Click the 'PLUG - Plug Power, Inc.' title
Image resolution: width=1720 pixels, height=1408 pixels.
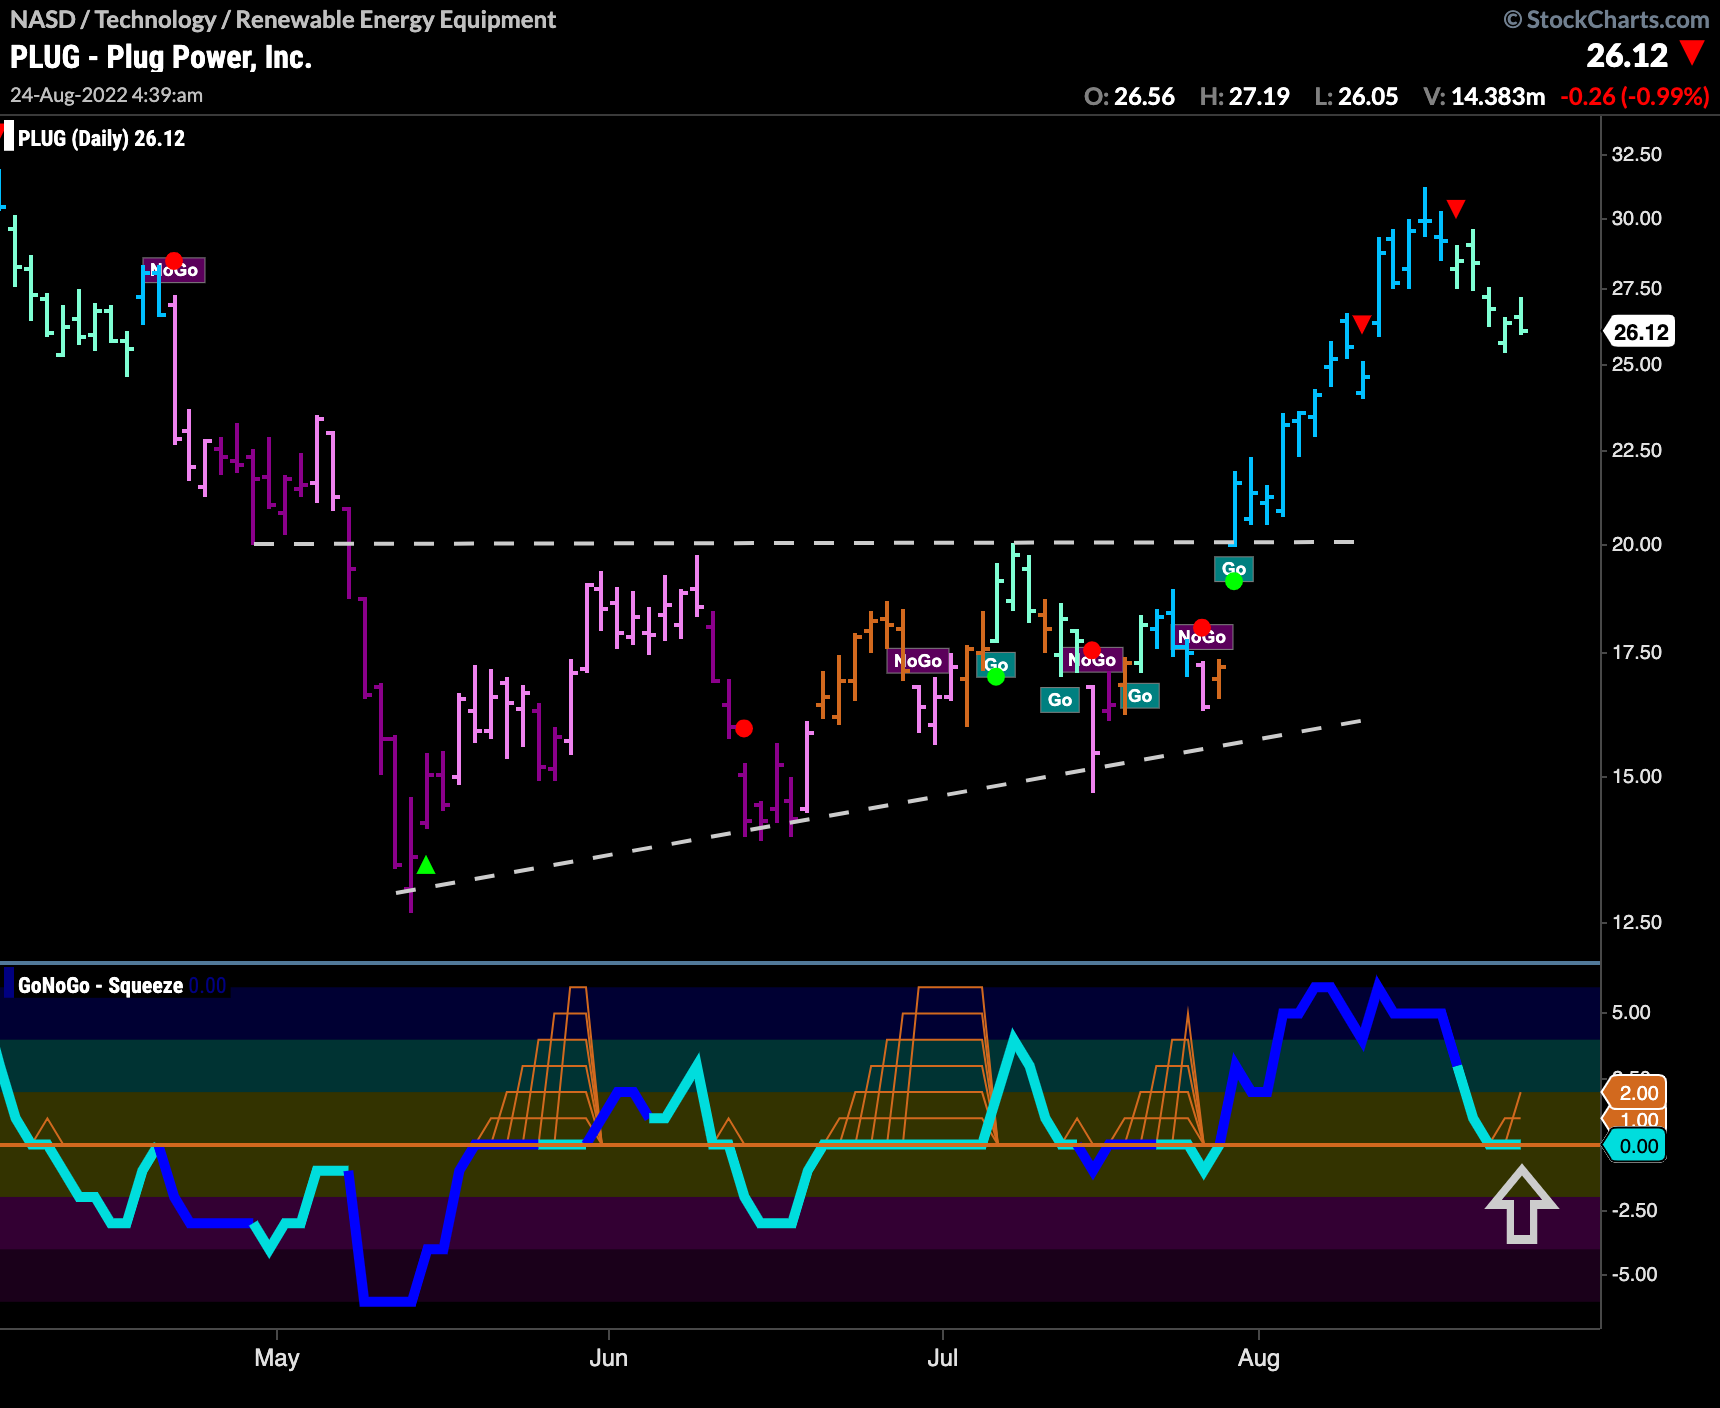click(x=161, y=57)
